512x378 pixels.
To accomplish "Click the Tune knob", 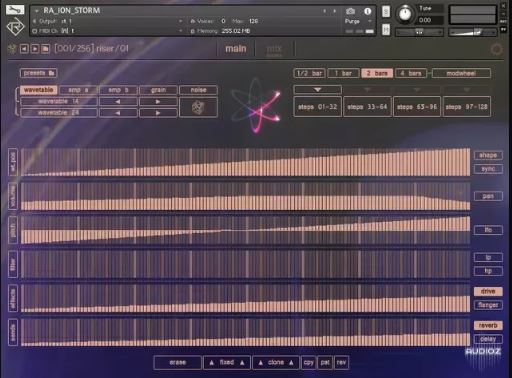I will click(x=405, y=14).
